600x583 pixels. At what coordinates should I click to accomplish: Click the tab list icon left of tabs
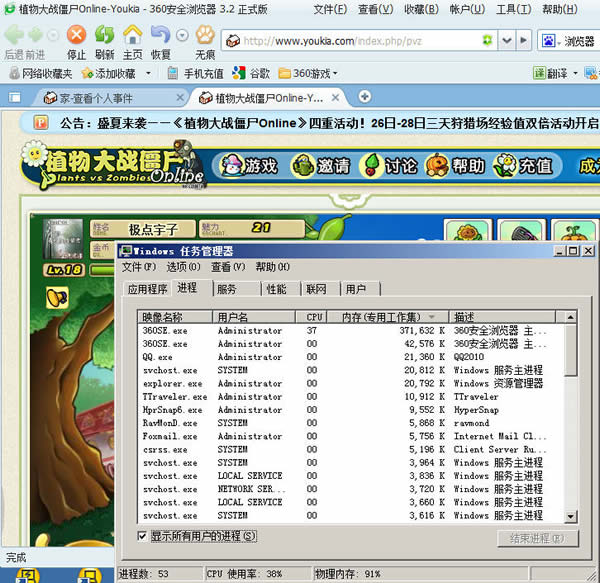point(15,97)
